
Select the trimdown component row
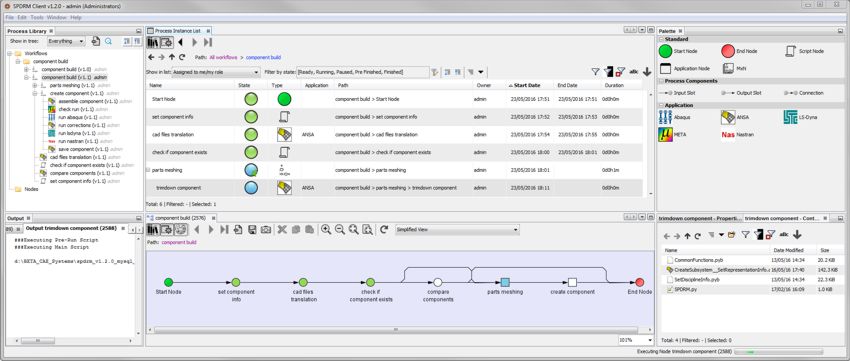pyautogui.click(x=394, y=188)
